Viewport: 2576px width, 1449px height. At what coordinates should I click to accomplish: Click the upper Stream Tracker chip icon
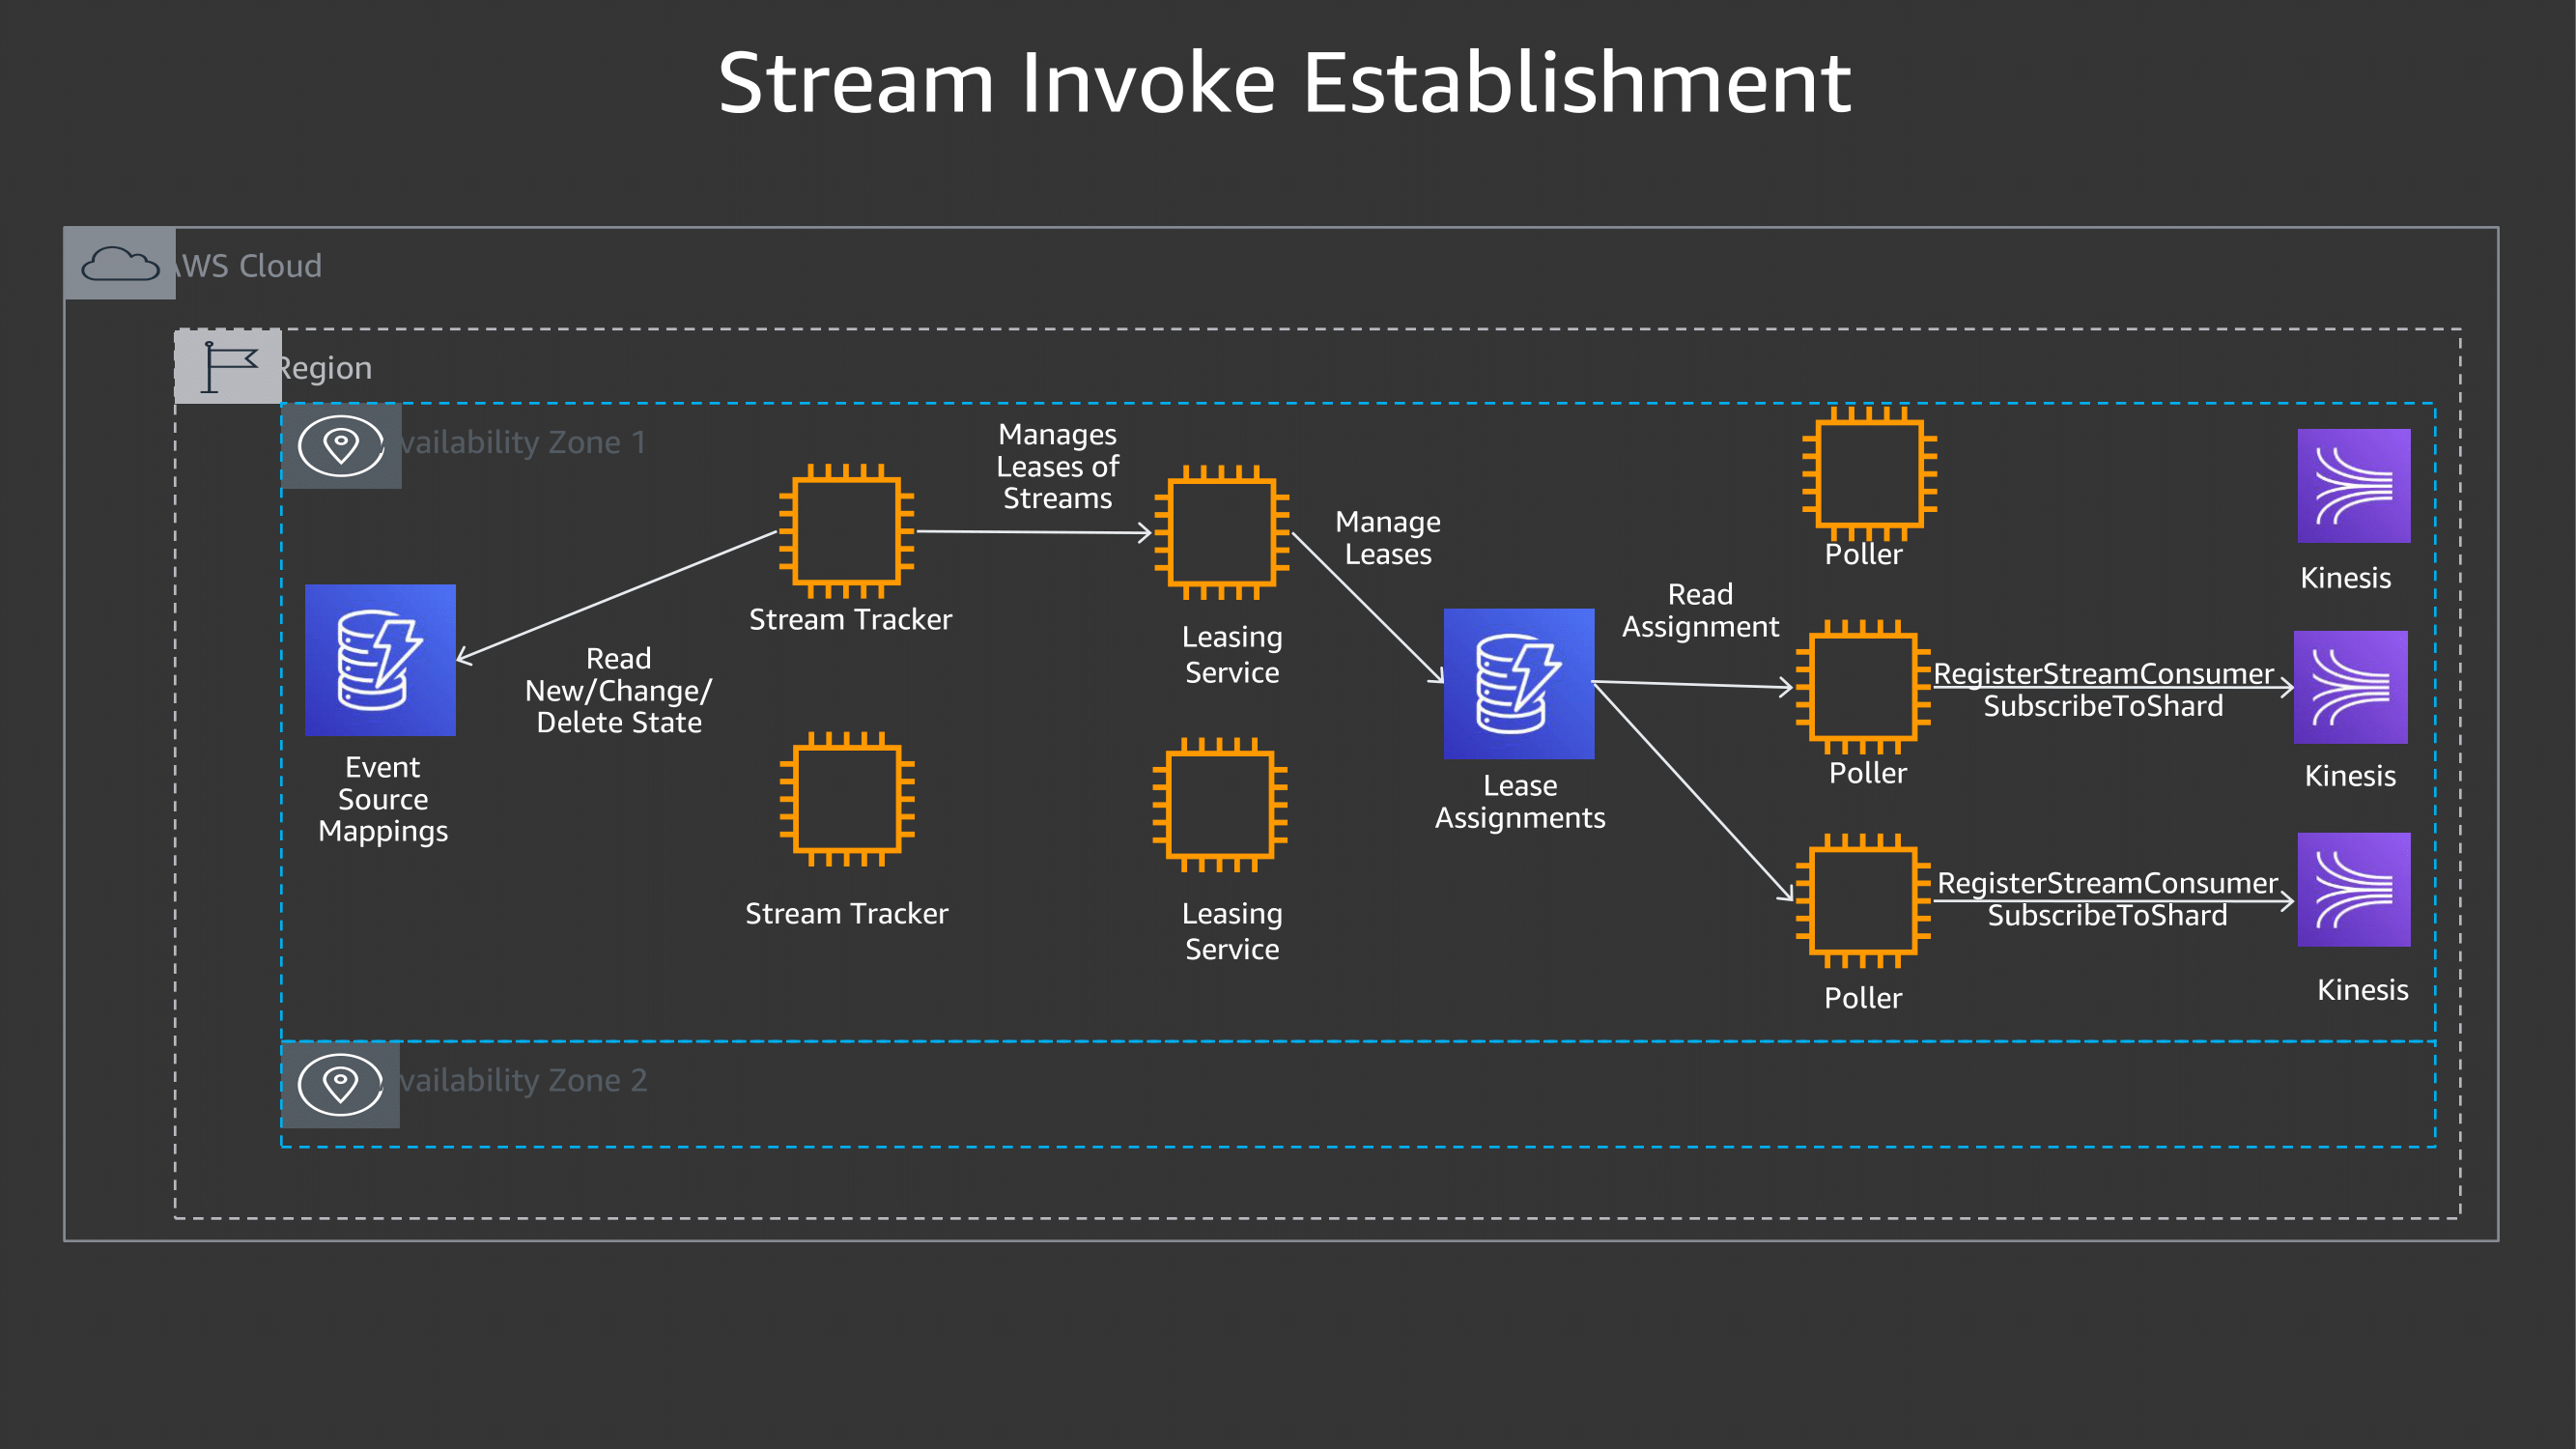(x=848, y=533)
